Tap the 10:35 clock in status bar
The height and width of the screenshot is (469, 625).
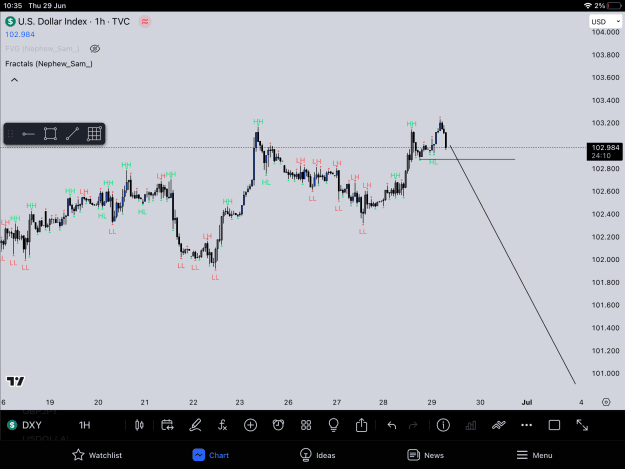click(x=13, y=6)
